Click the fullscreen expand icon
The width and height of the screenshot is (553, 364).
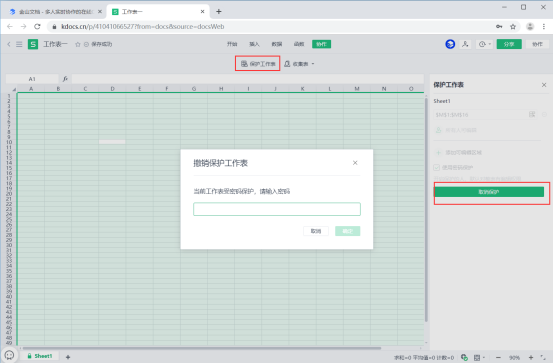click(543, 358)
